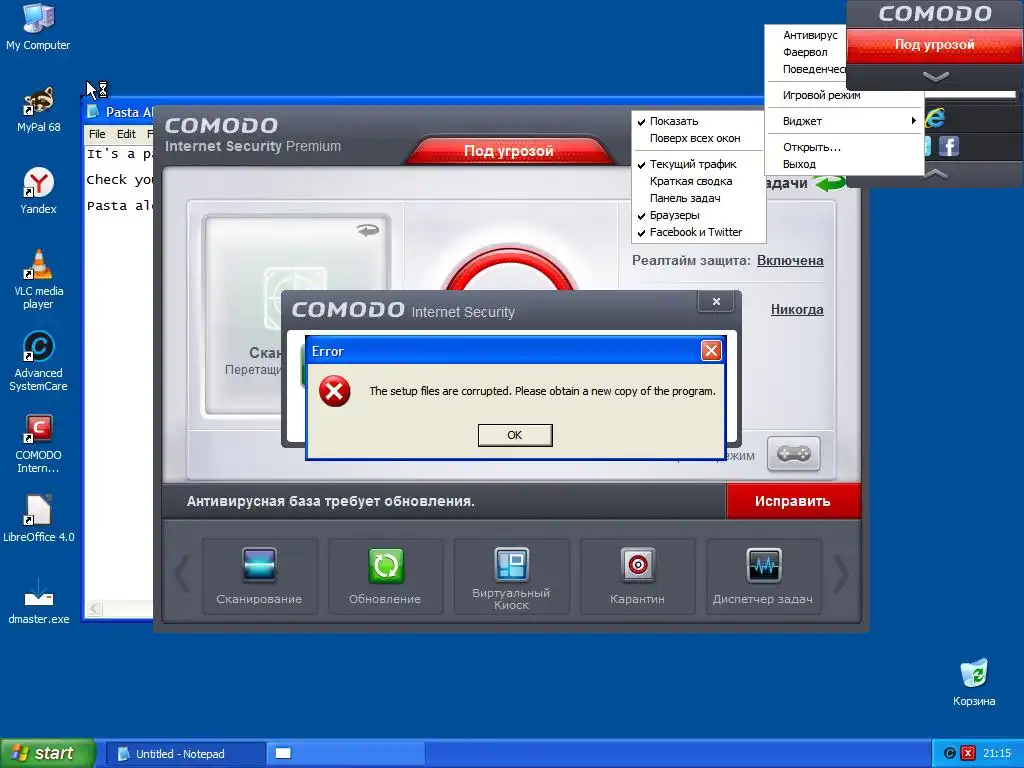Open the dmaster.exe desktop icon

point(38,601)
